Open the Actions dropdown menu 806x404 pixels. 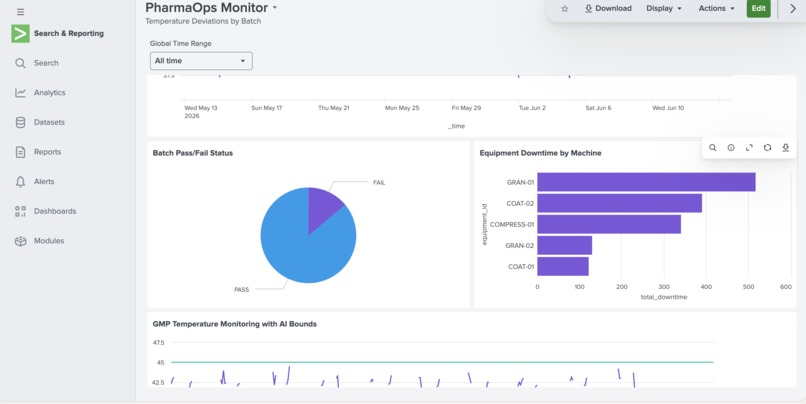pos(716,9)
